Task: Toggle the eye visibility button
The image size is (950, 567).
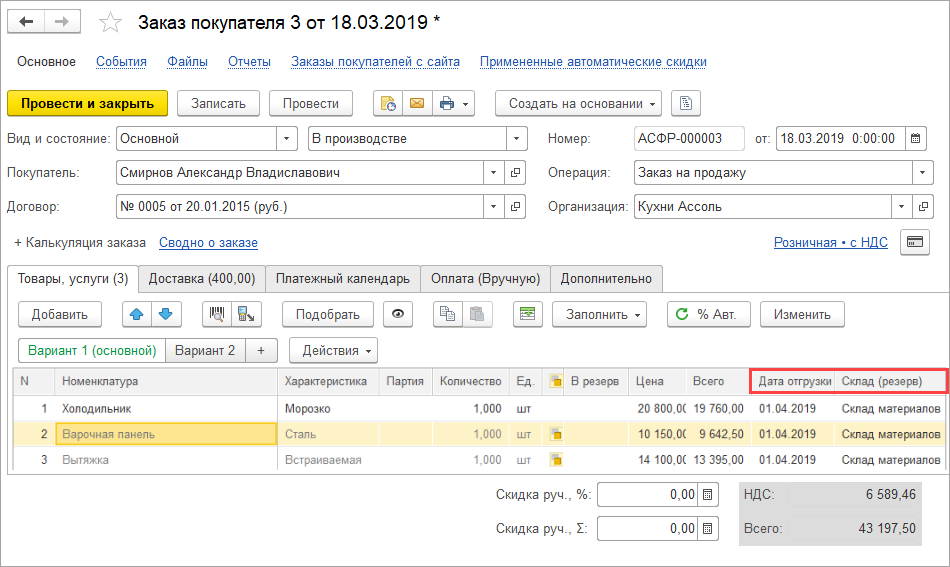Action: click(399, 314)
